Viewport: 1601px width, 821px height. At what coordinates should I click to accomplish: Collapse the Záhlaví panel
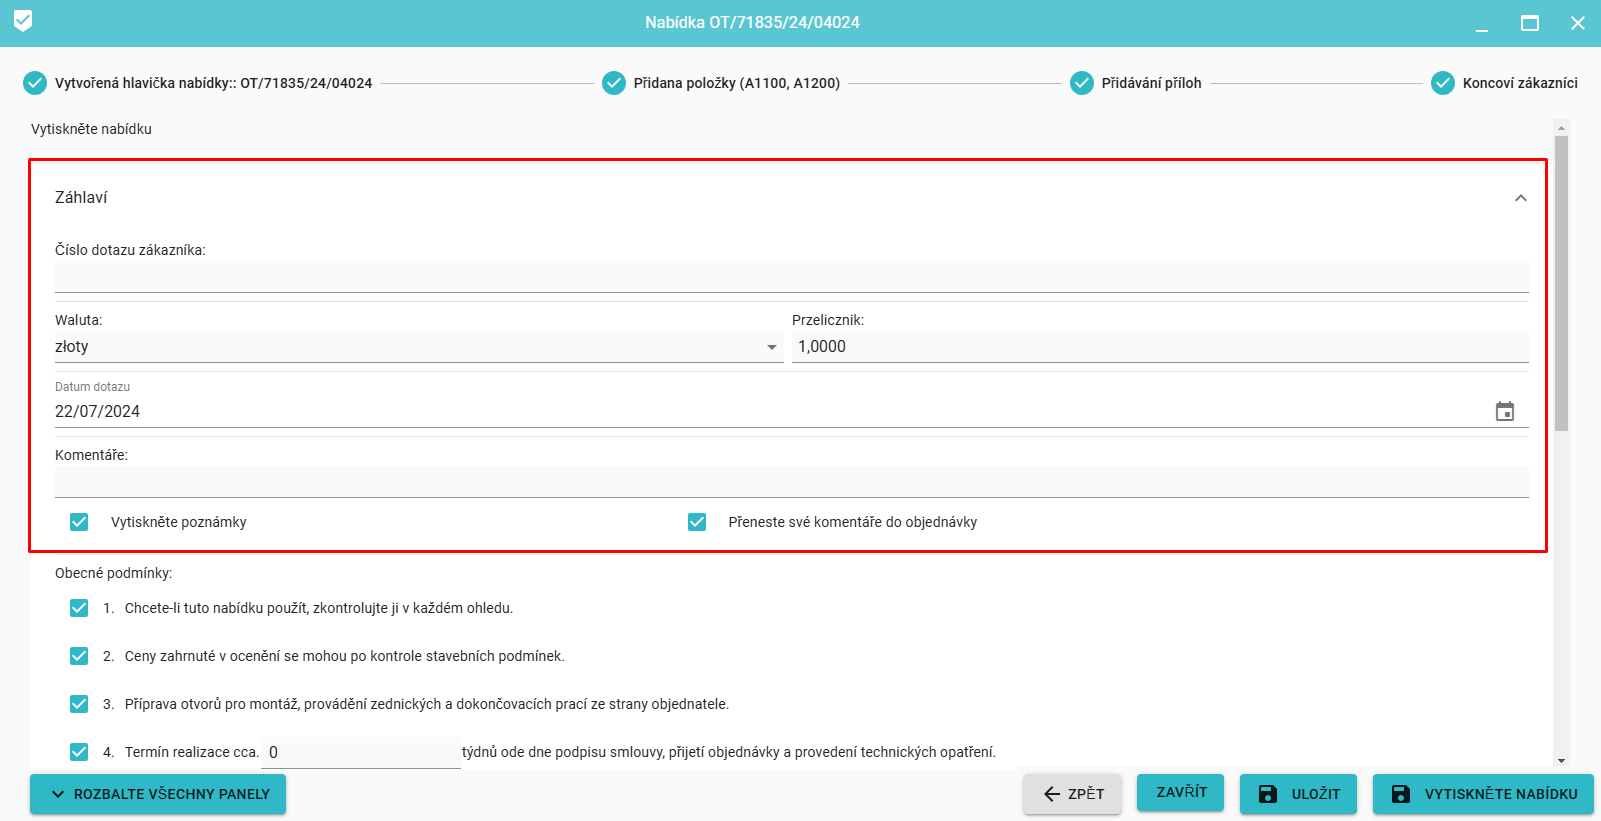click(x=1520, y=198)
